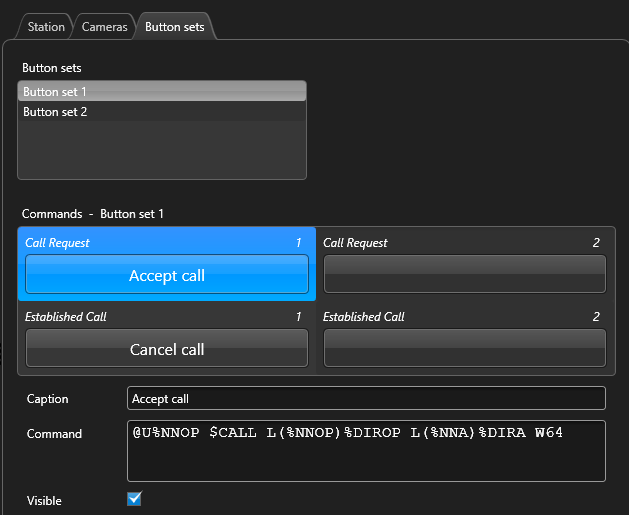Select Button set 1 in the list
The height and width of the screenshot is (515, 629).
[x=161, y=92]
